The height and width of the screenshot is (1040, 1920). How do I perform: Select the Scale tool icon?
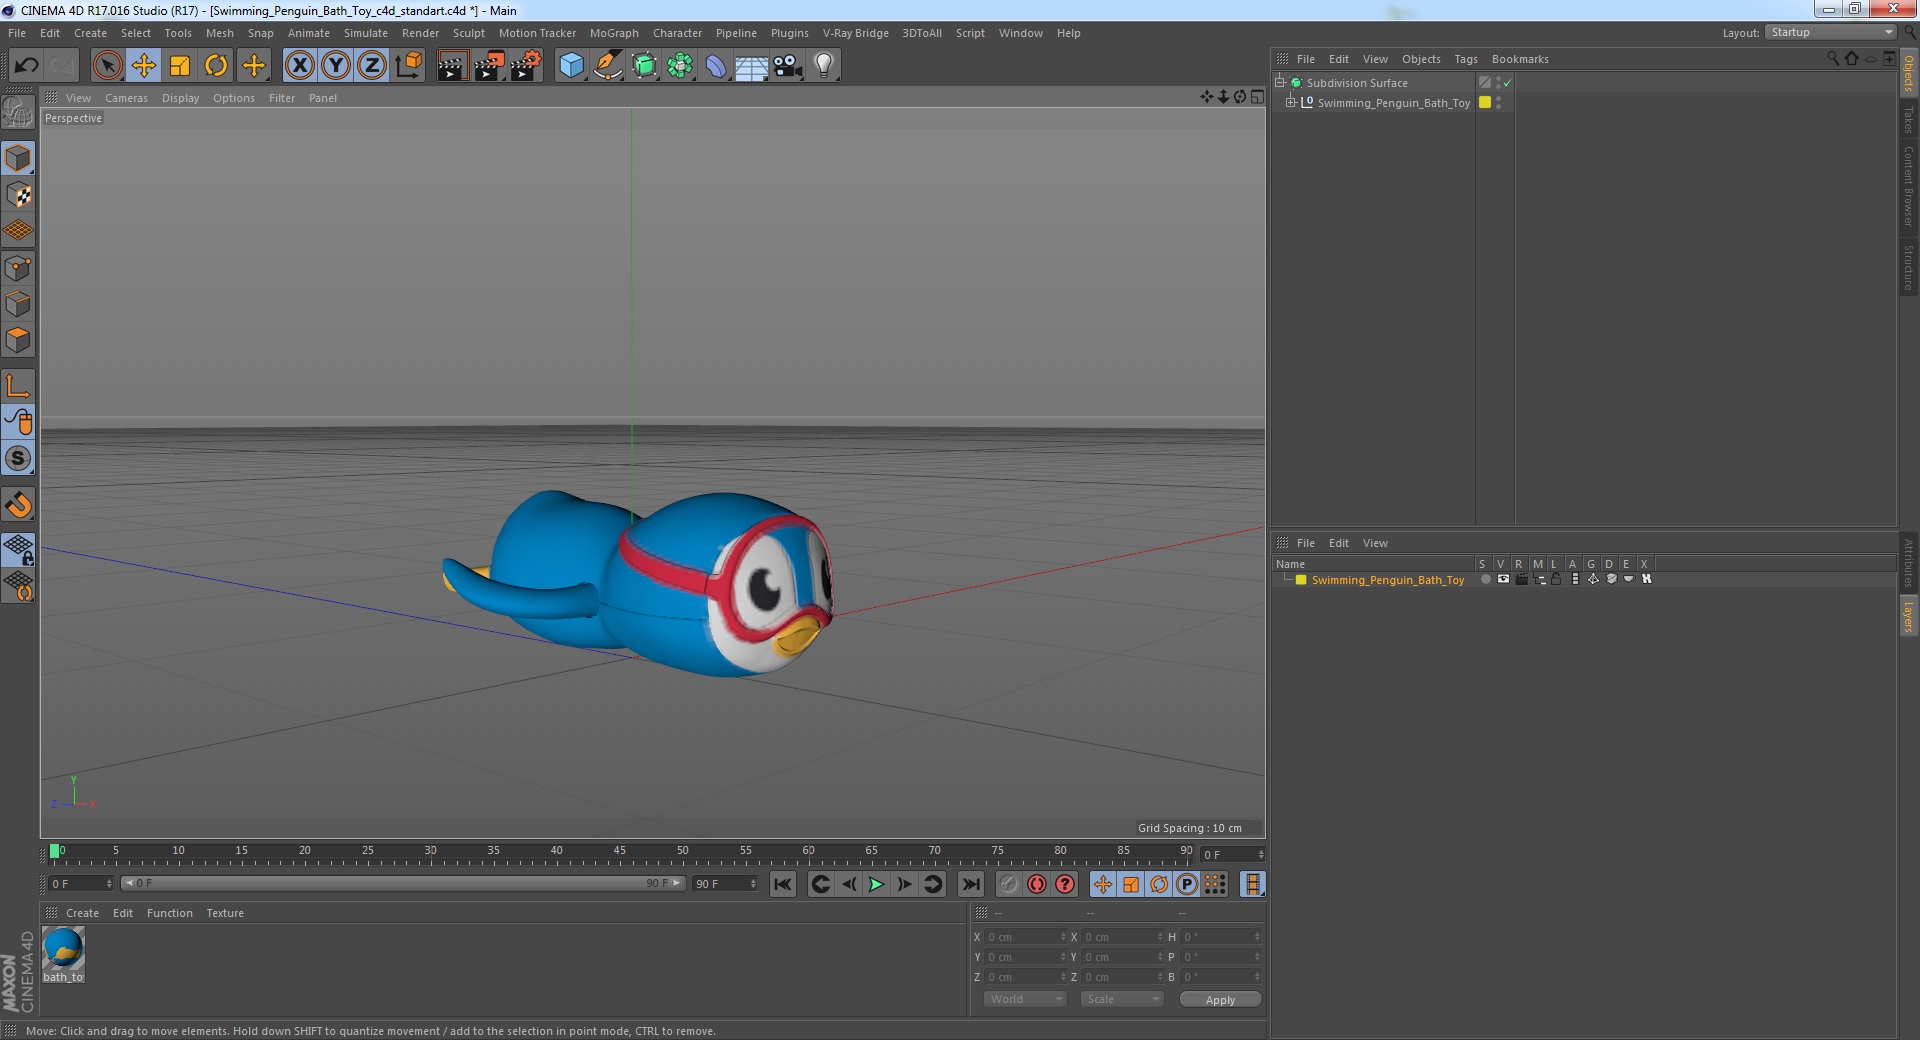click(x=180, y=66)
